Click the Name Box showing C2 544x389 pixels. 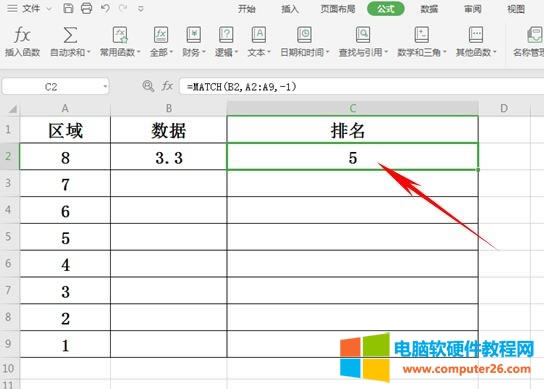(x=51, y=86)
